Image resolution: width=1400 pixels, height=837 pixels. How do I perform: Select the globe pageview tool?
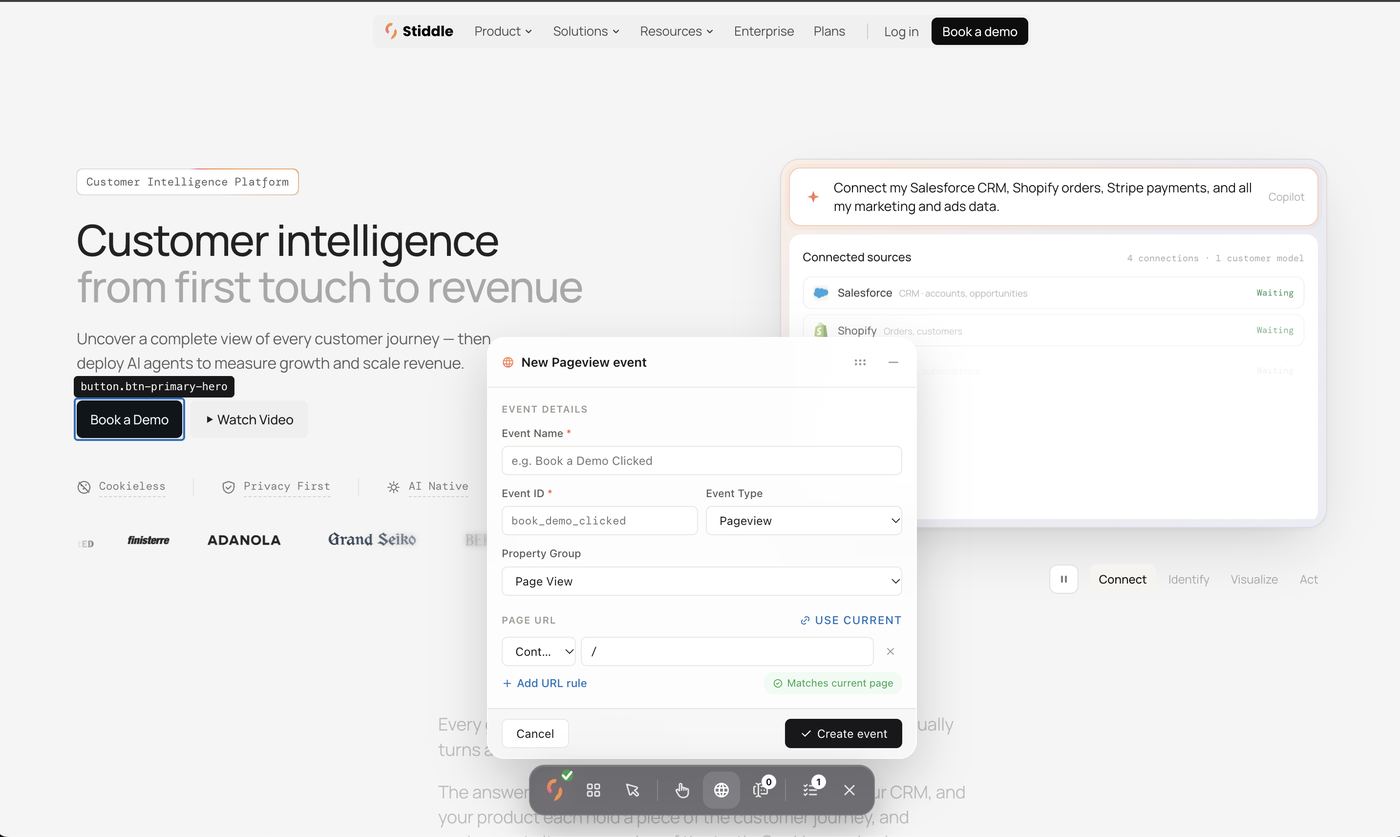(721, 790)
